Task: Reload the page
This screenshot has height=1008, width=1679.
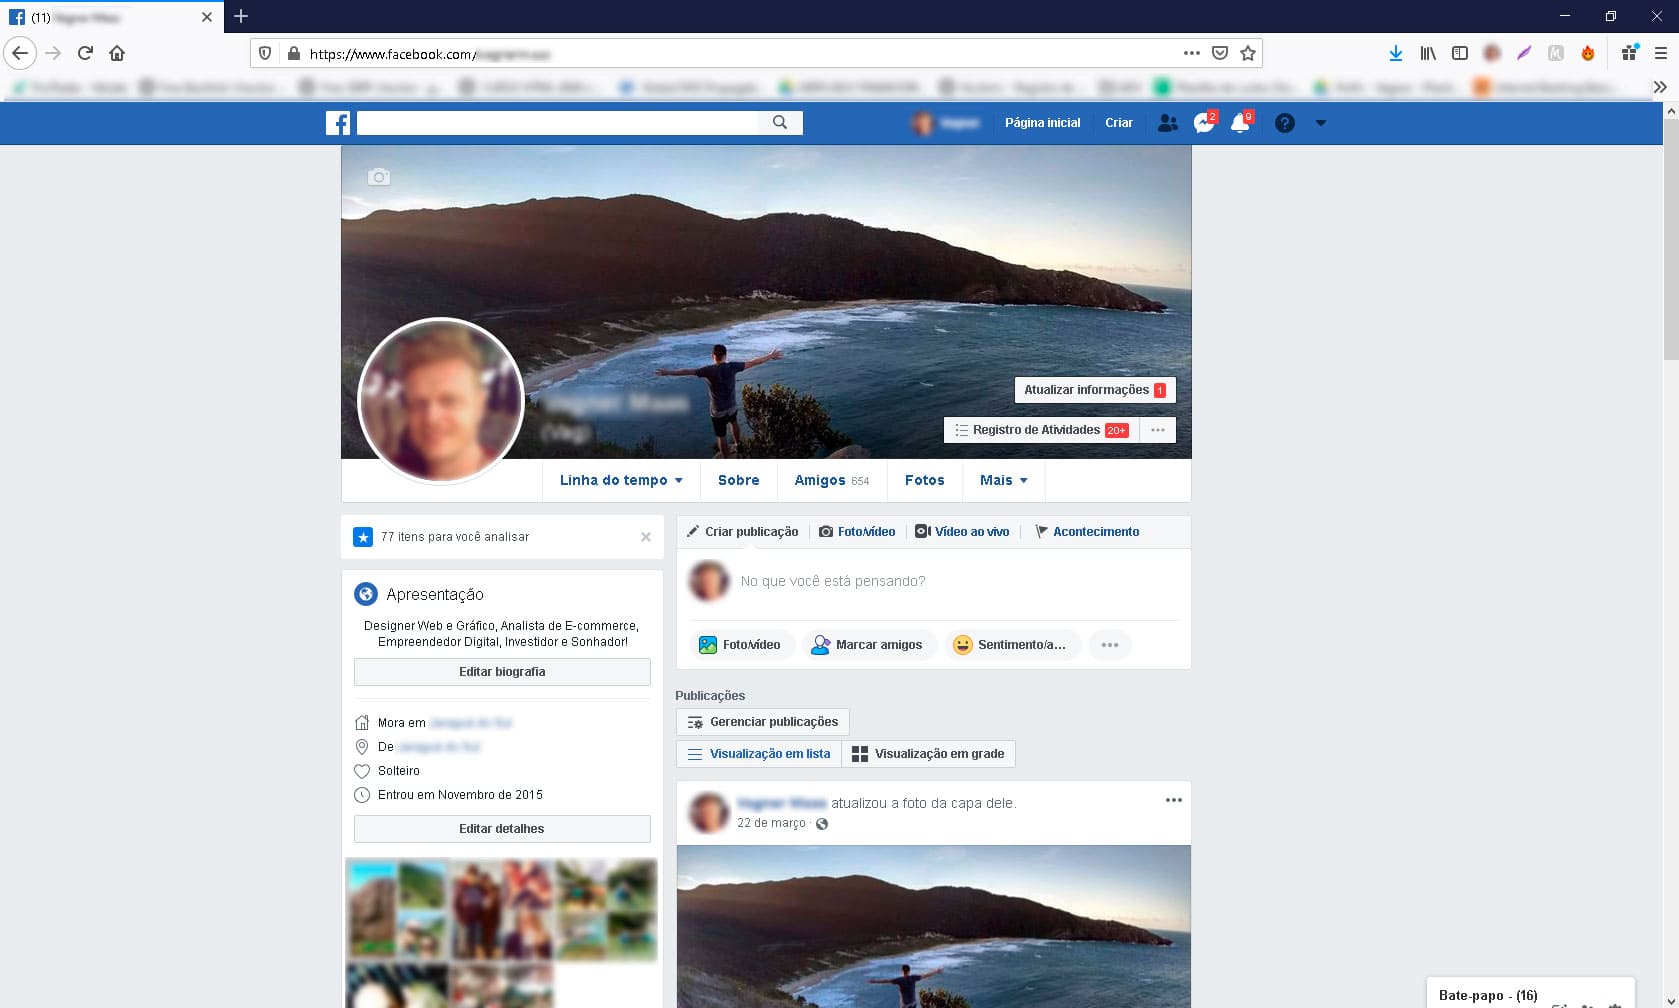Action: click(85, 53)
